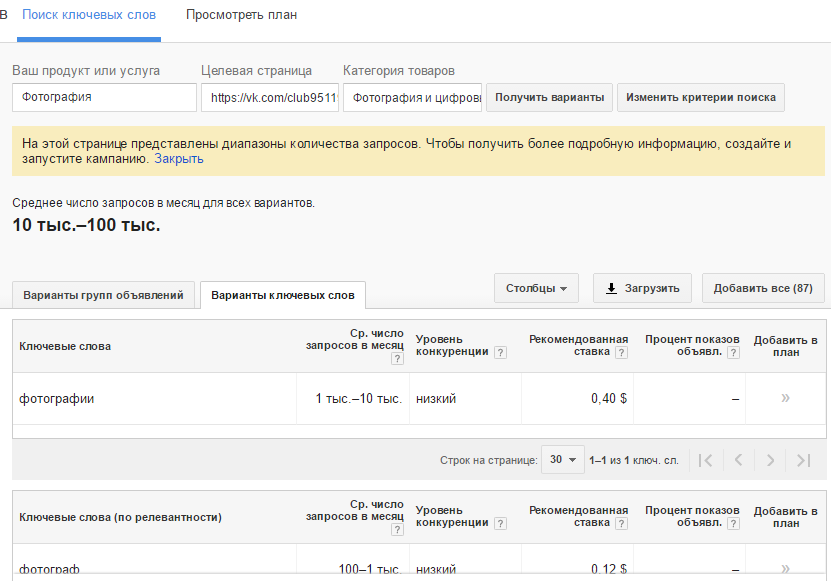Image resolution: width=831 pixels, height=581 pixels.
Task: Switch to 'Варианты групп объявлений' tab
Action: pos(104,295)
